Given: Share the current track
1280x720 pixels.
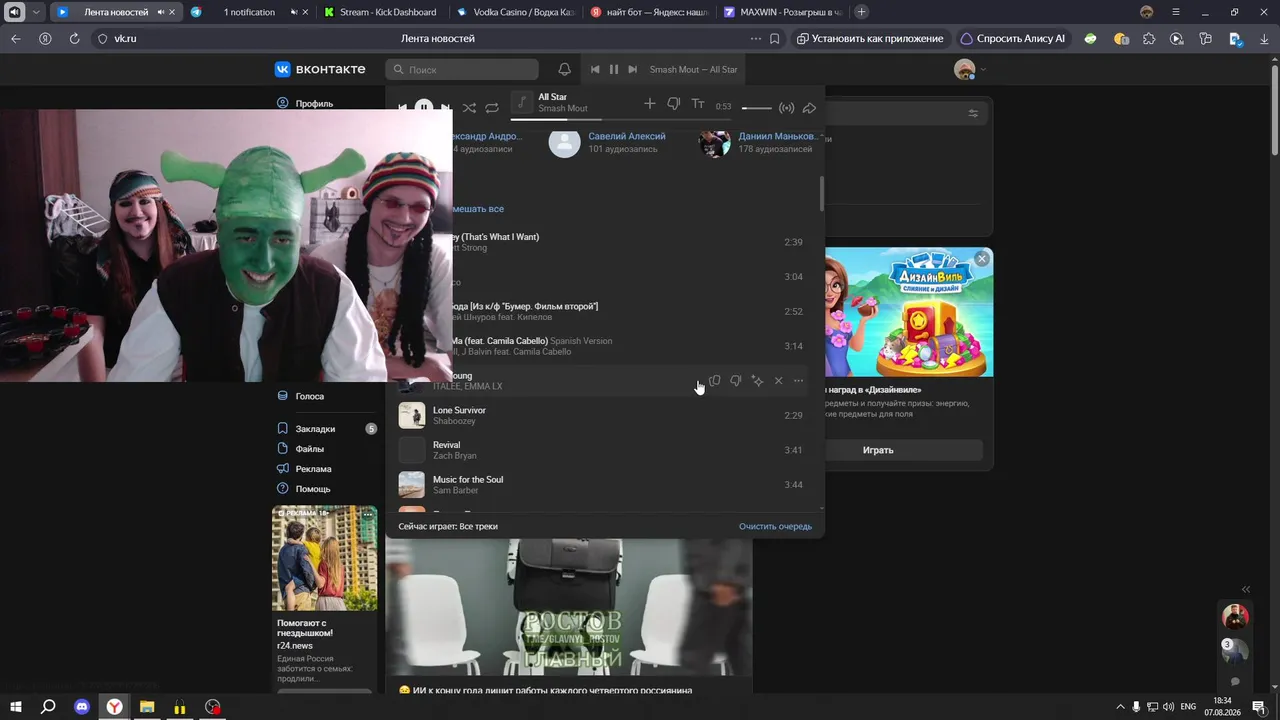Looking at the screenshot, I should pyautogui.click(x=810, y=107).
